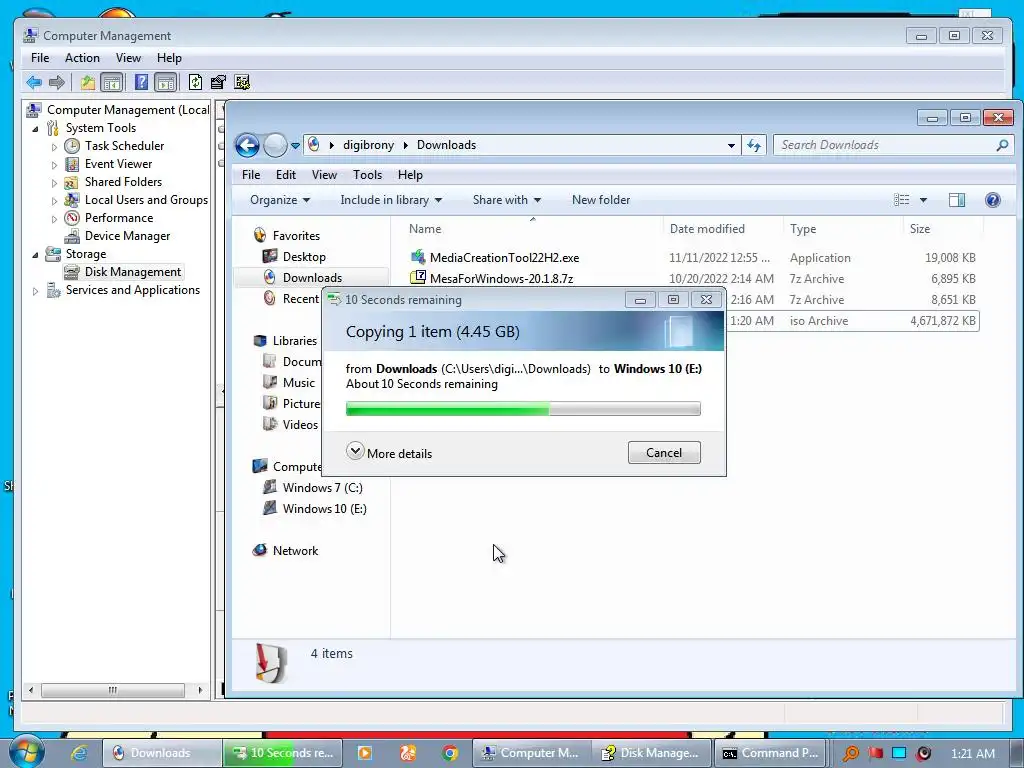Open Computer Management's File menu
Image resolution: width=1024 pixels, height=768 pixels.
[x=40, y=58]
